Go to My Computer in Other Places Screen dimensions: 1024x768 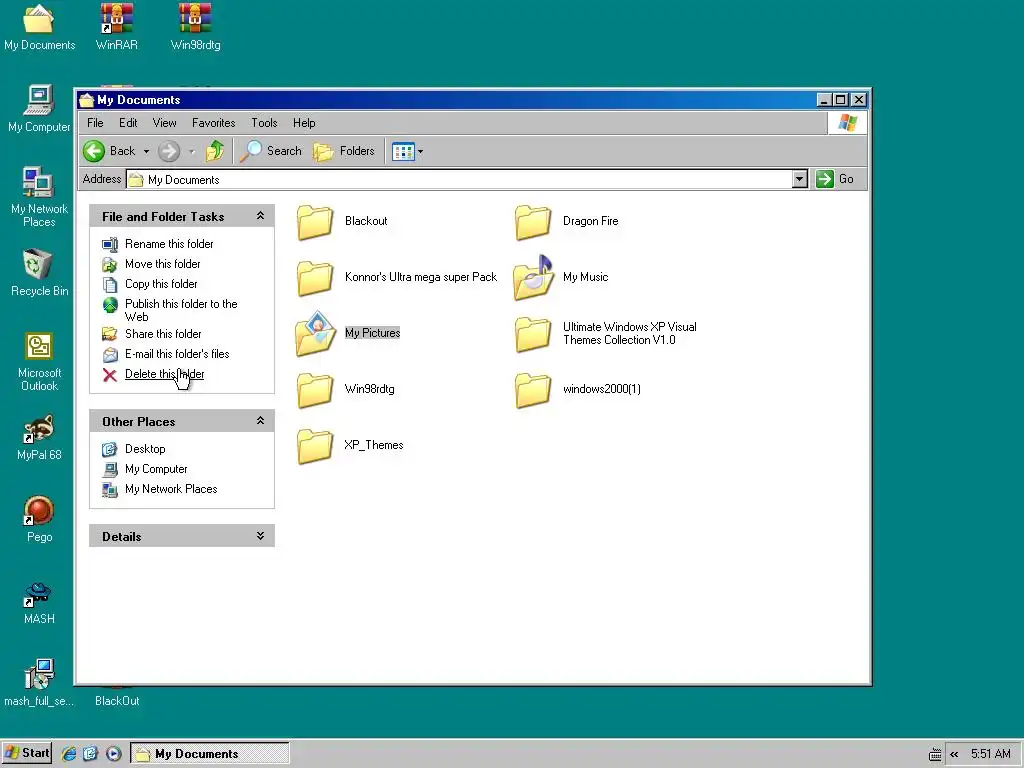[x=156, y=469]
